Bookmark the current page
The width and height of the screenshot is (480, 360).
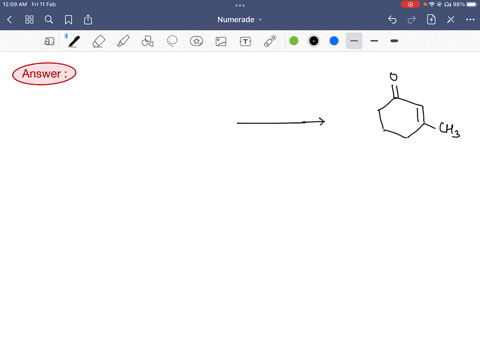point(68,20)
